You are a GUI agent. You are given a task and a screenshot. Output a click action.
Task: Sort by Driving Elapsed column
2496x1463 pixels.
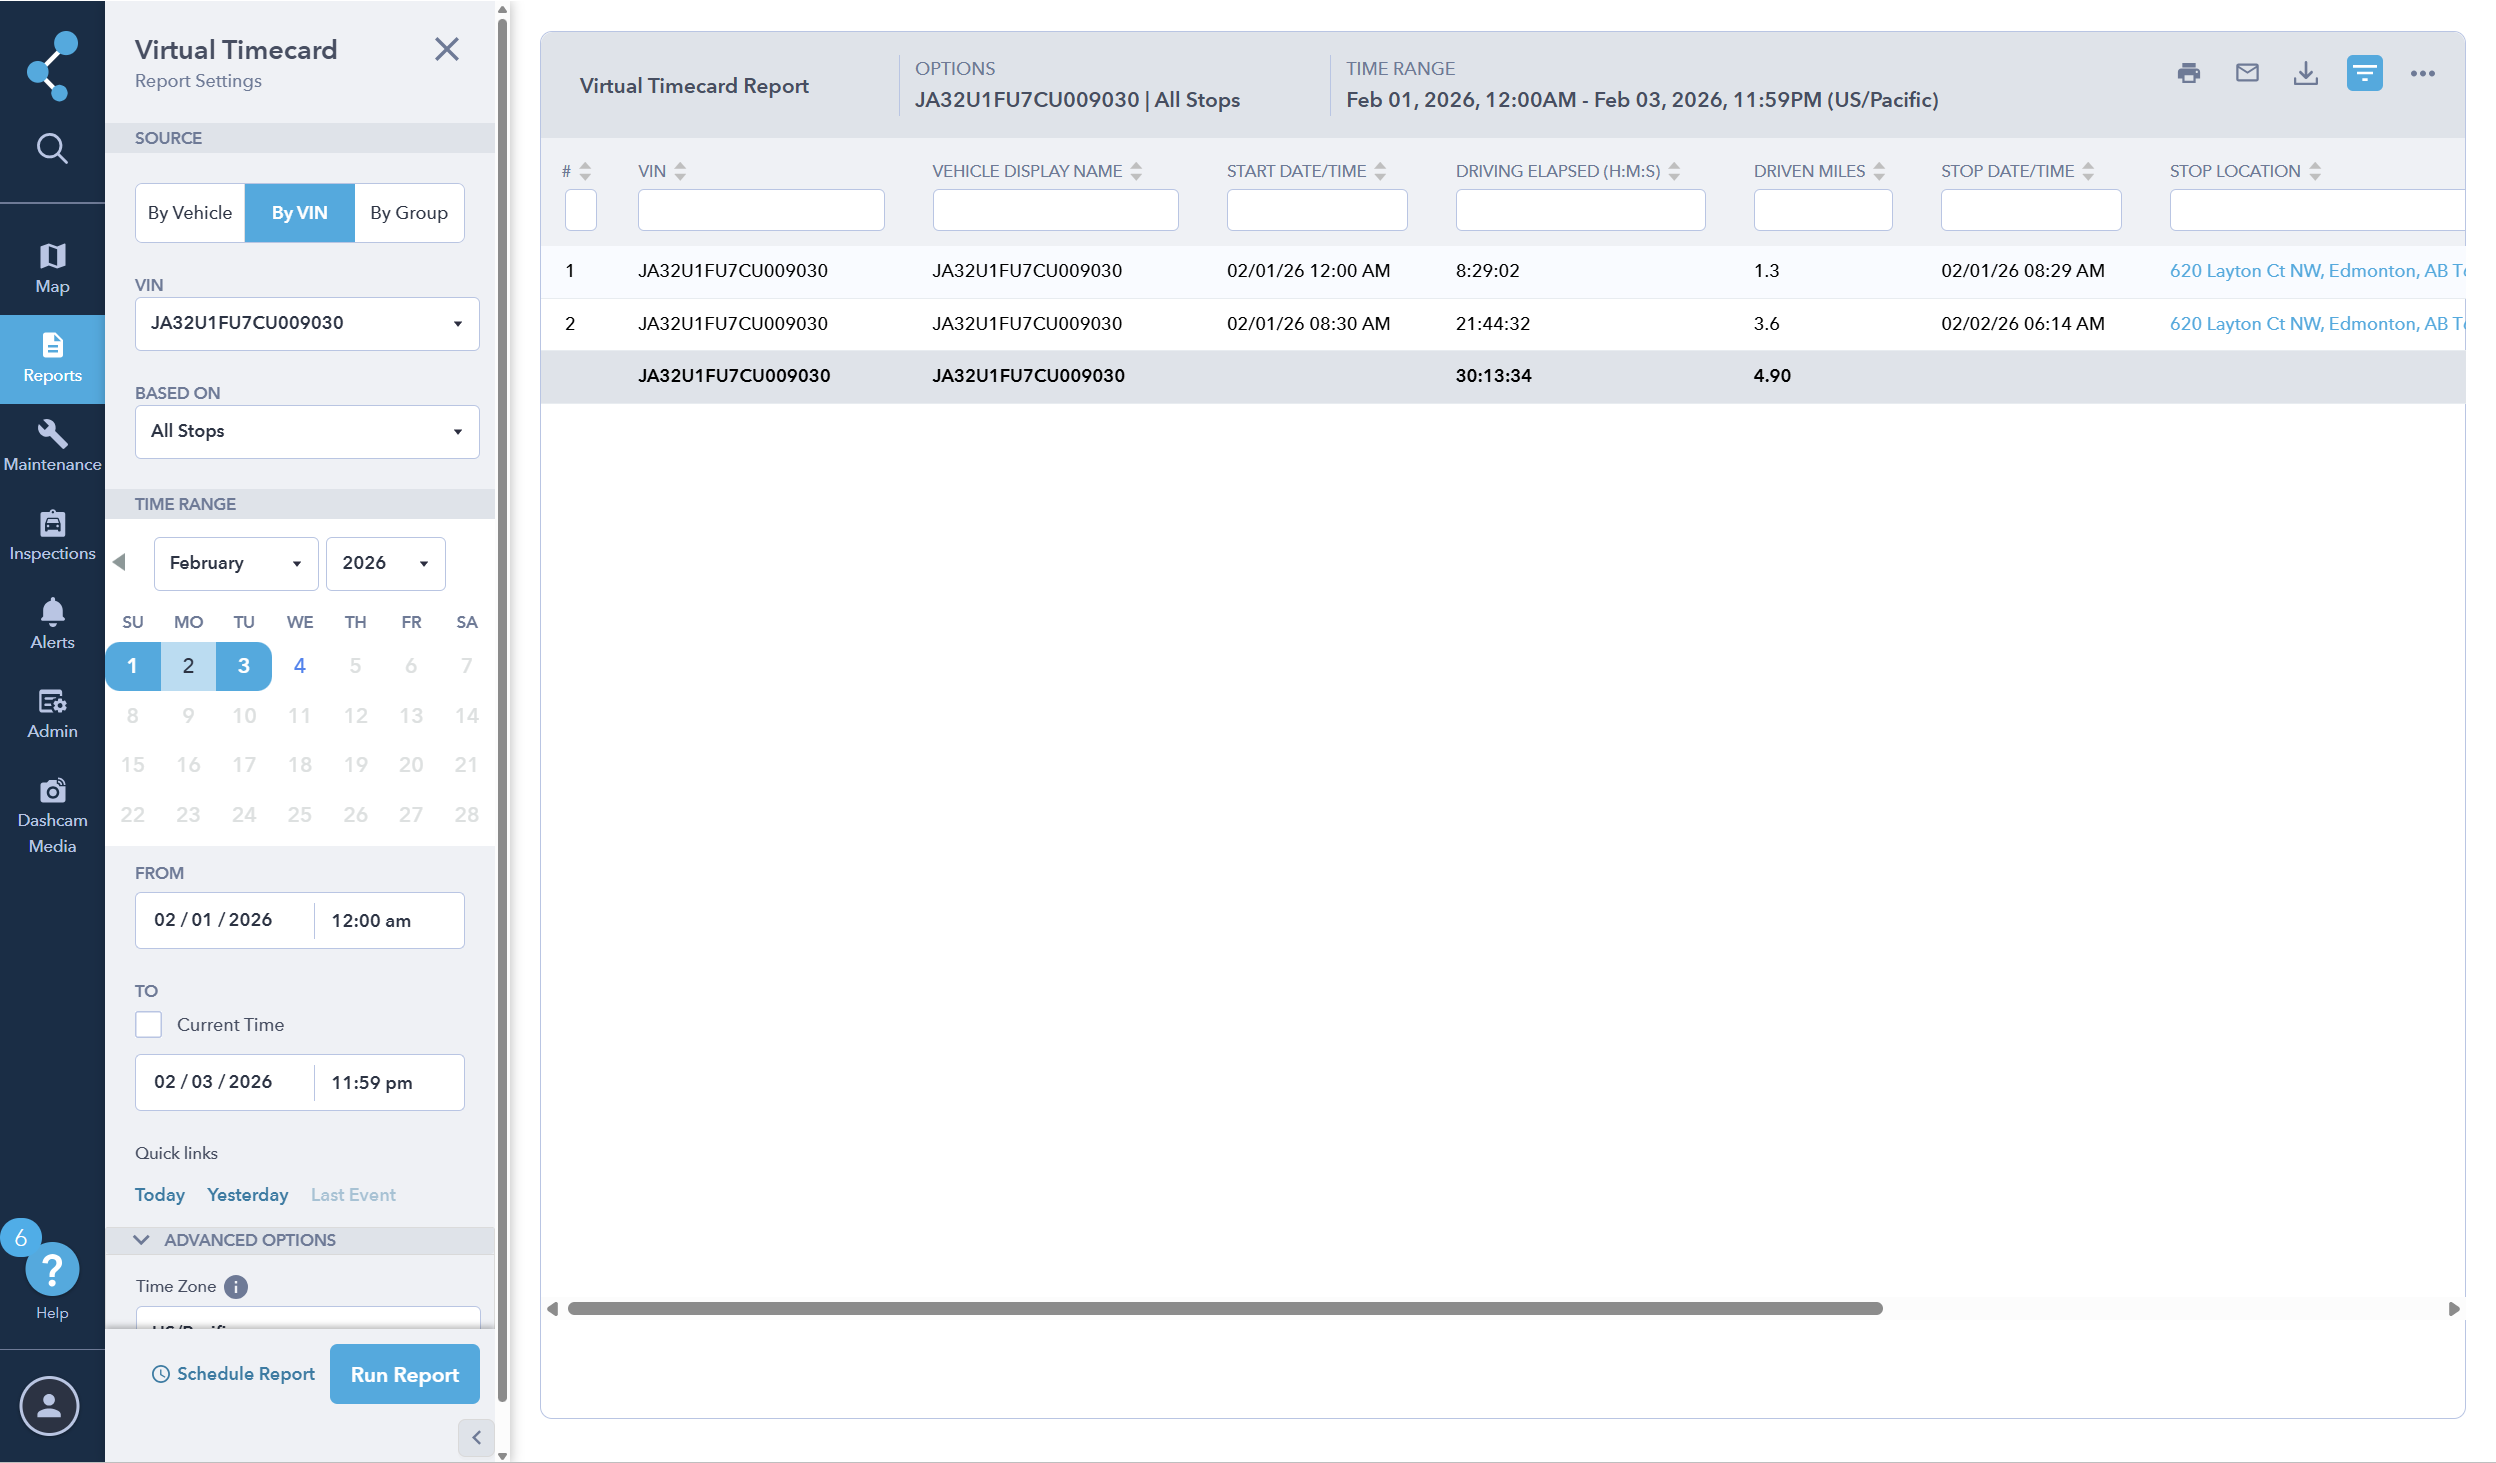tap(1674, 171)
